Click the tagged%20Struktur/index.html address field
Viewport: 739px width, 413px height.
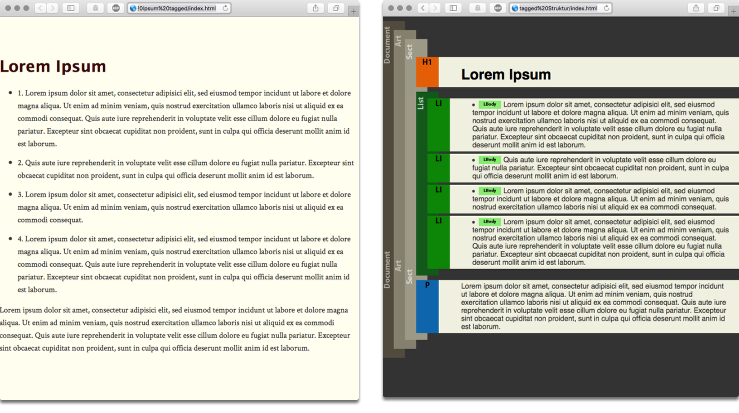[561, 8]
